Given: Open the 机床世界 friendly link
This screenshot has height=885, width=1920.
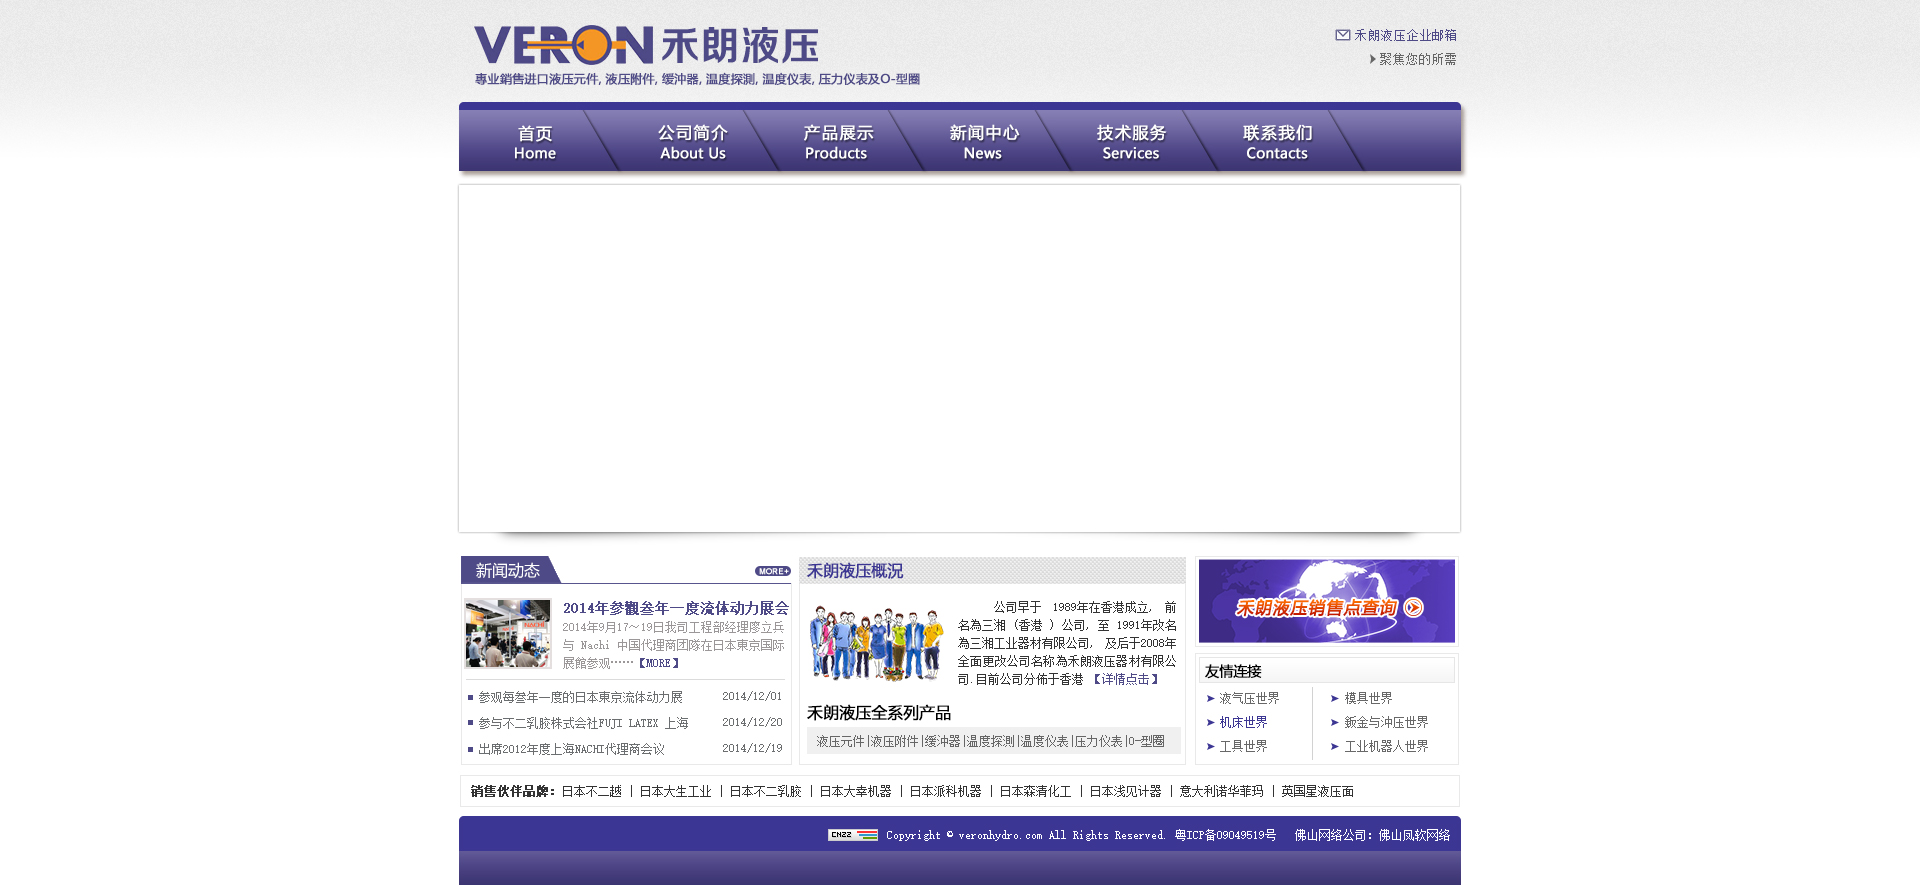Looking at the screenshot, I should 1243,722.
